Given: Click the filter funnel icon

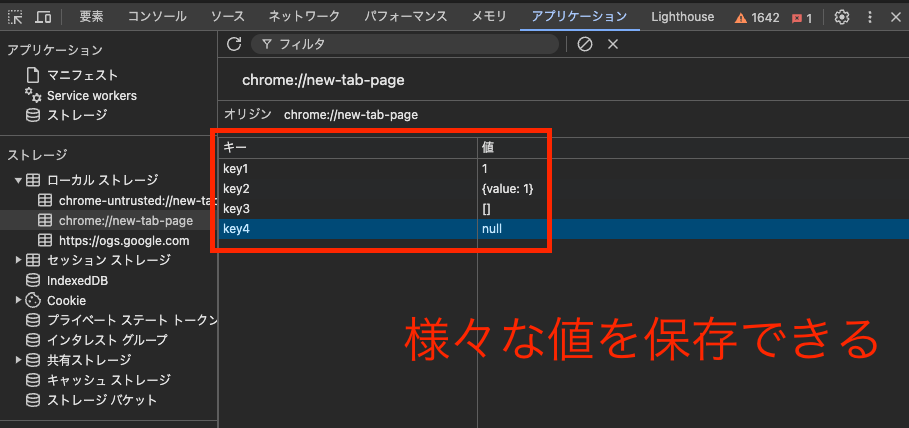Looking at the screenshot, I should (x=267, y=44).
